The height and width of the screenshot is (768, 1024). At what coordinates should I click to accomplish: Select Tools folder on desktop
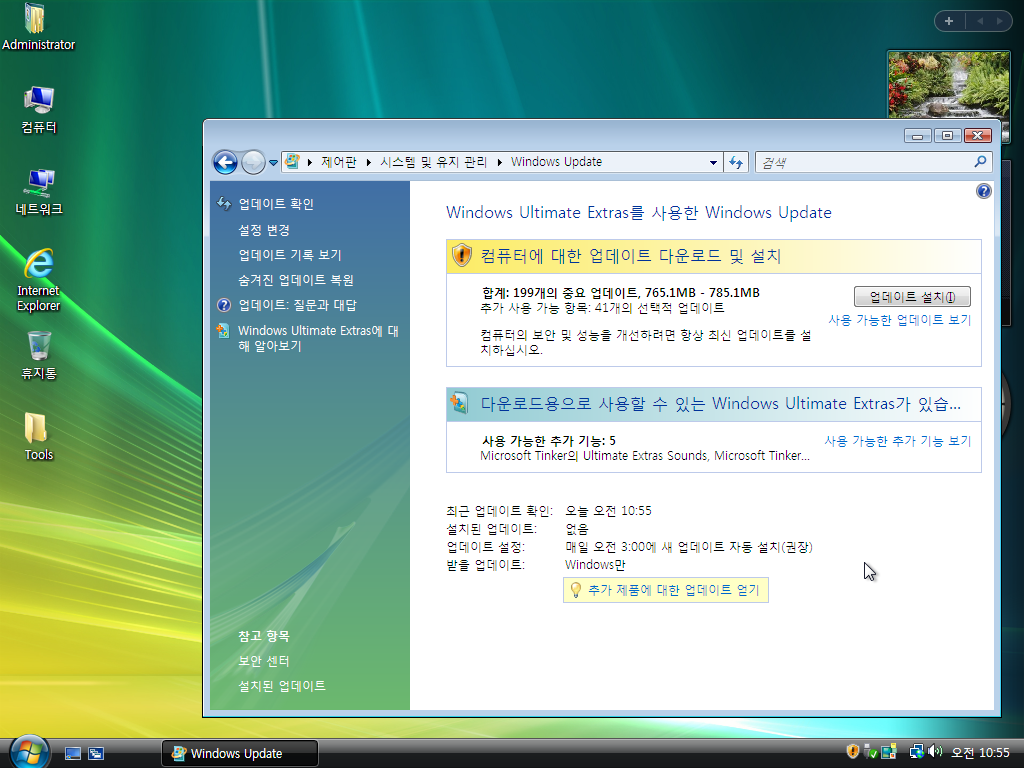pos(39,437)
